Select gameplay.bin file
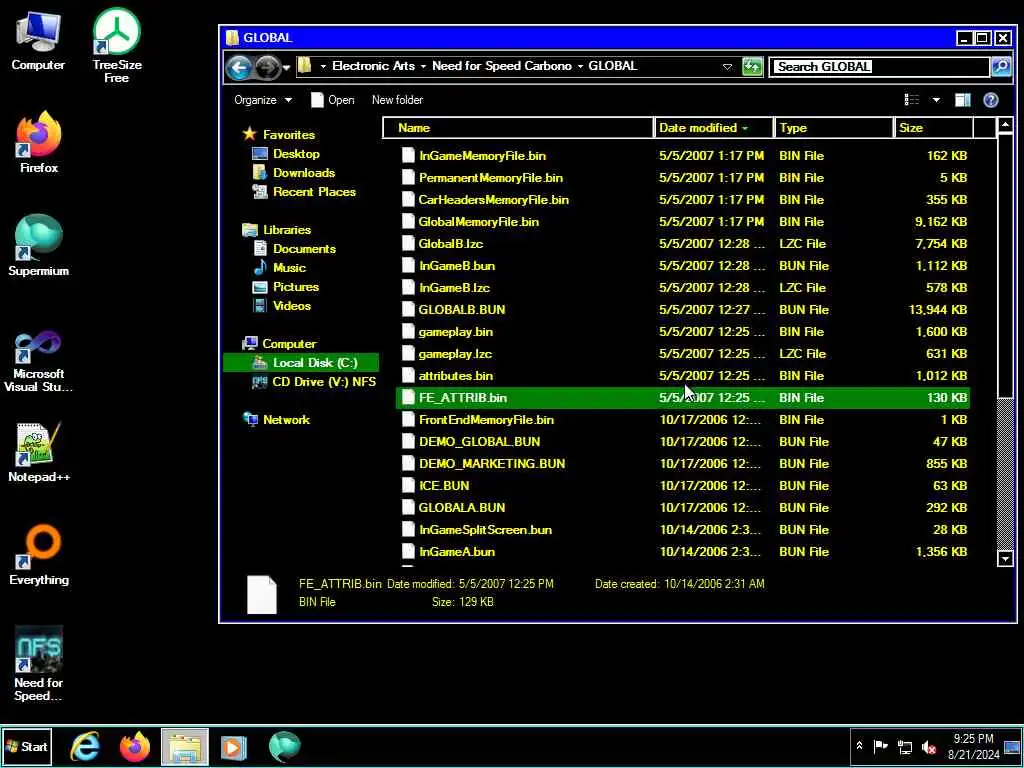The image size is (1024, 768). point(682,332)
